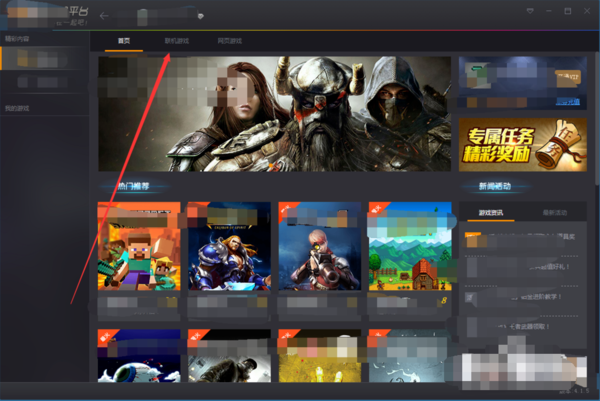Switch to the 最新活动 news tab

tap(554, 212)
